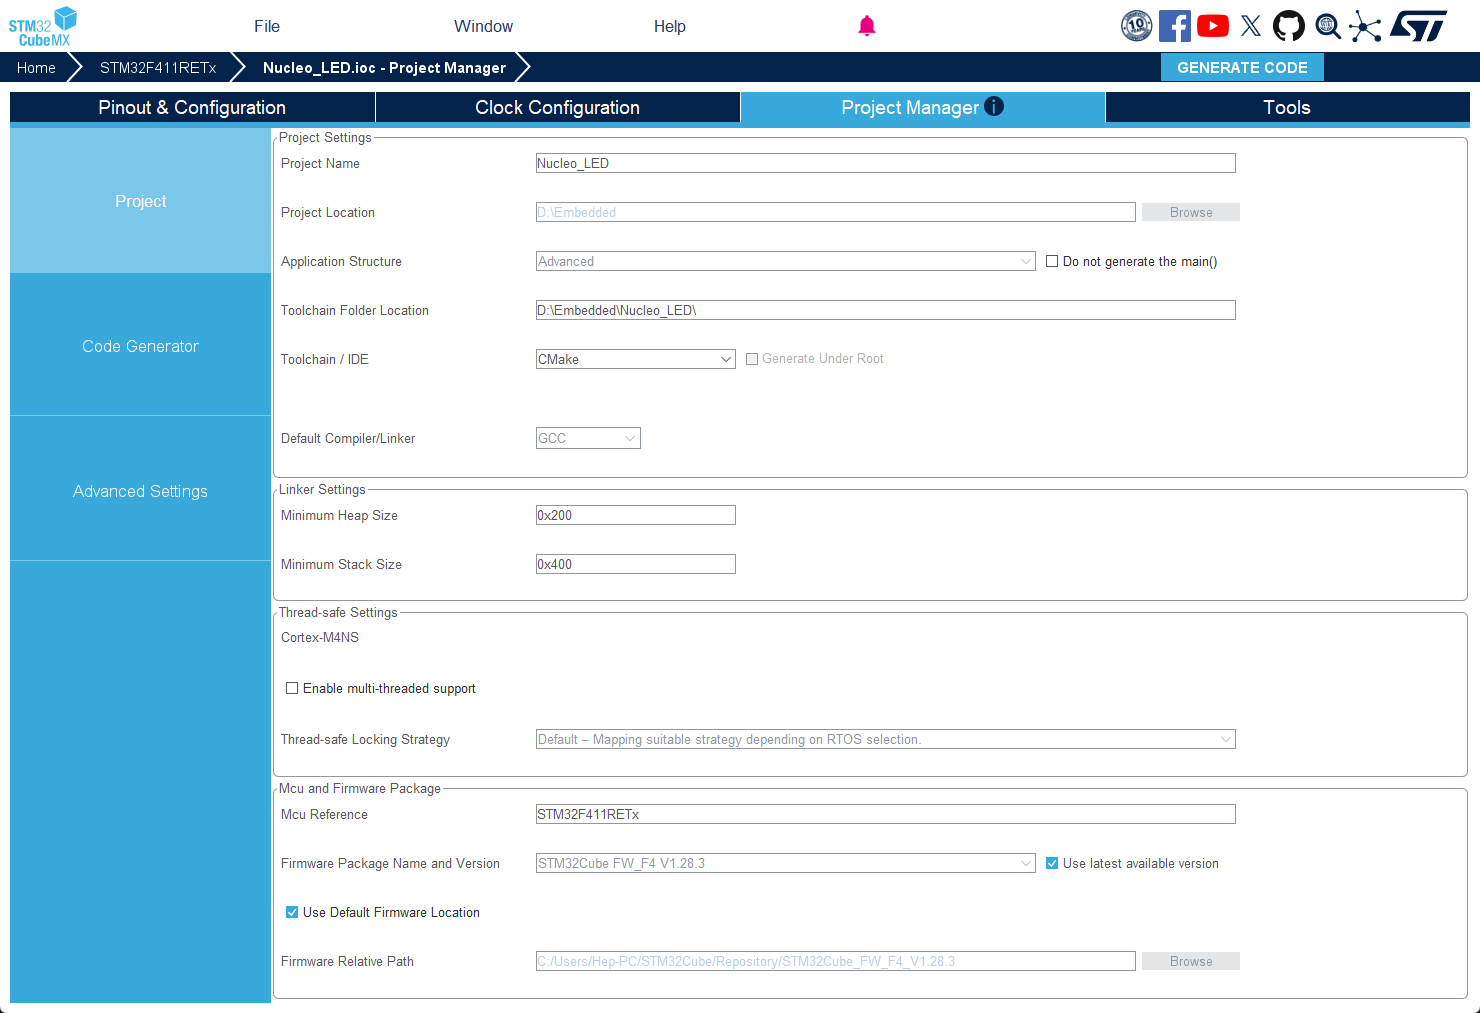Toggle Do not generate the main() checkbox

1052,261
